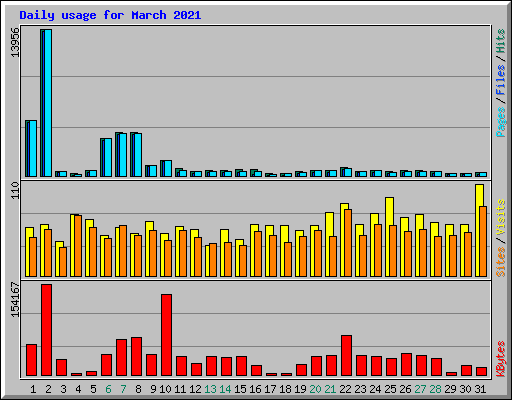Select day label 1 on the x-axis
The width and height of the screenshot is (512, 400).
click(x=33, y=389)
